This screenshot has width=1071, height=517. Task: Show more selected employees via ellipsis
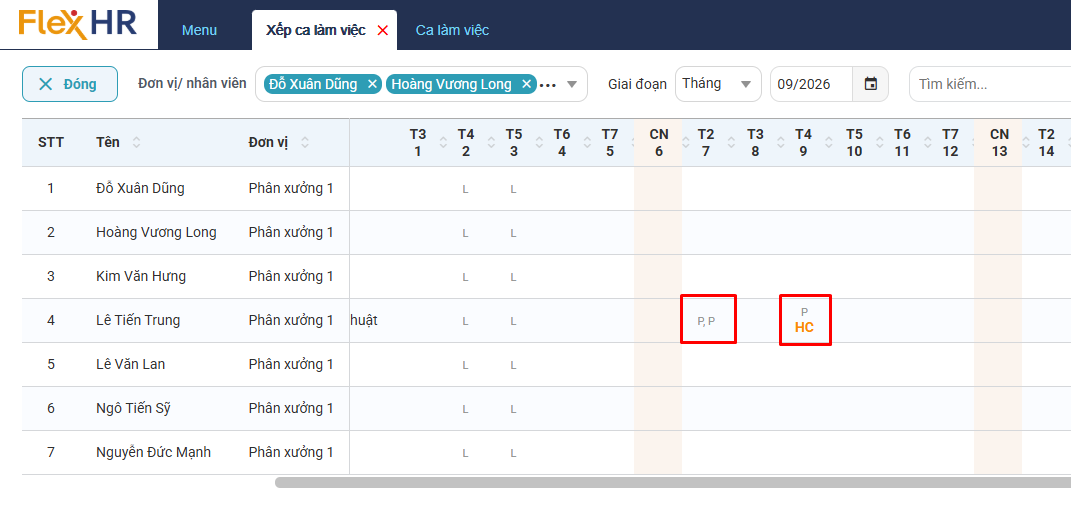548,85
